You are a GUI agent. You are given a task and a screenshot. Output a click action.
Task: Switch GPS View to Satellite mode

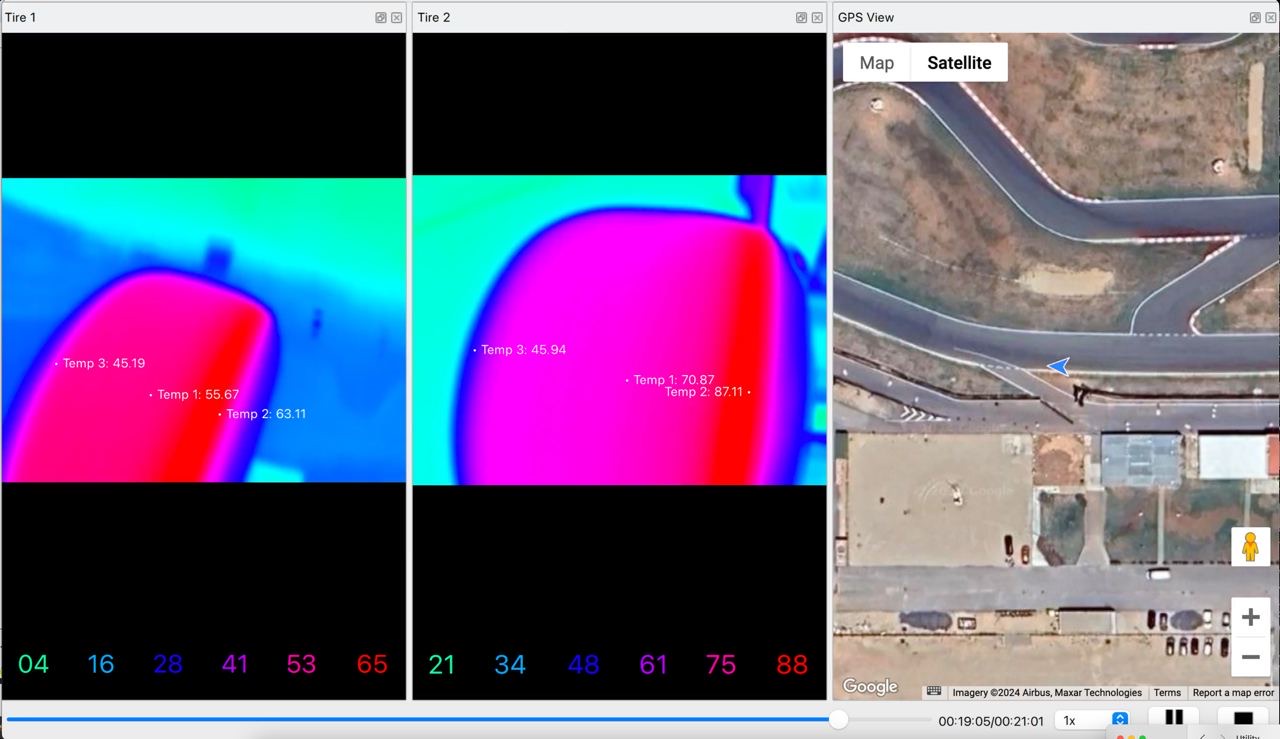pyautogui.click(x=959, y=62)
